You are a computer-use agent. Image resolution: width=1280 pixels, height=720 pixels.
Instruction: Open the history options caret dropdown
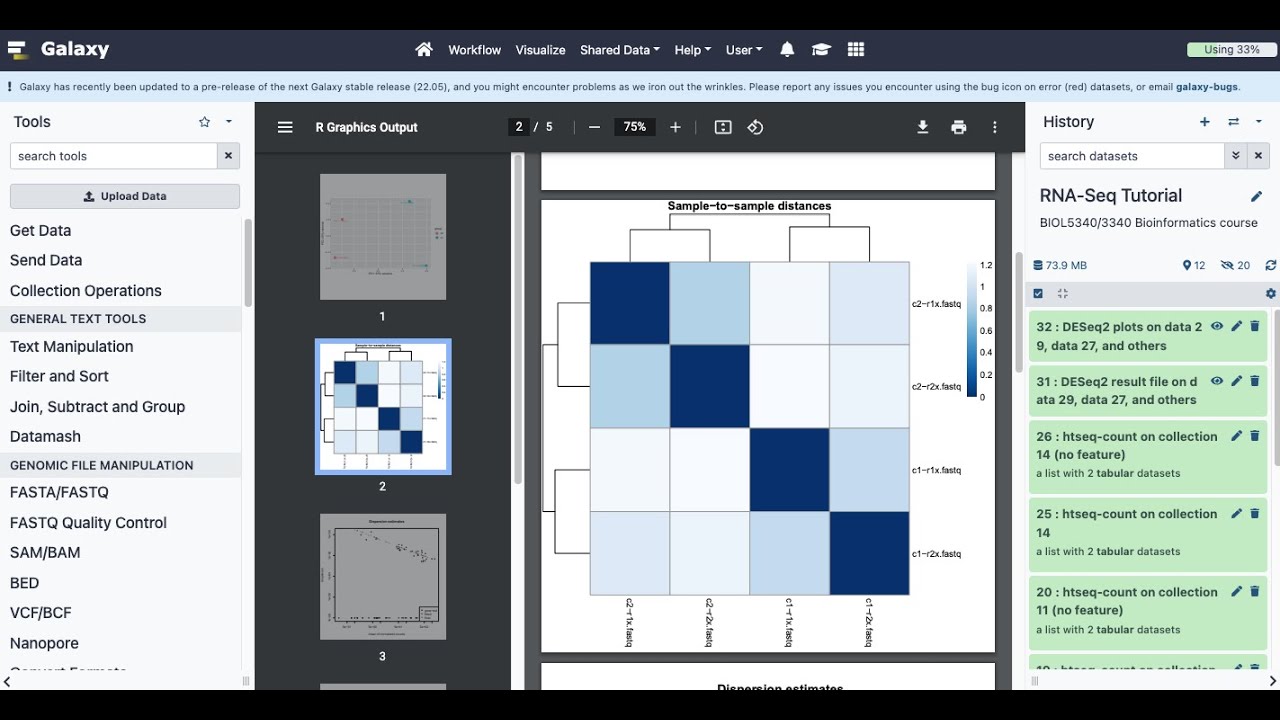[1259, 122]
